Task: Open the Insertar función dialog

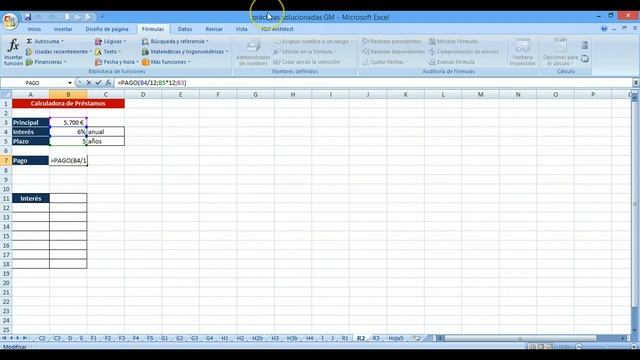Action: 13,52
